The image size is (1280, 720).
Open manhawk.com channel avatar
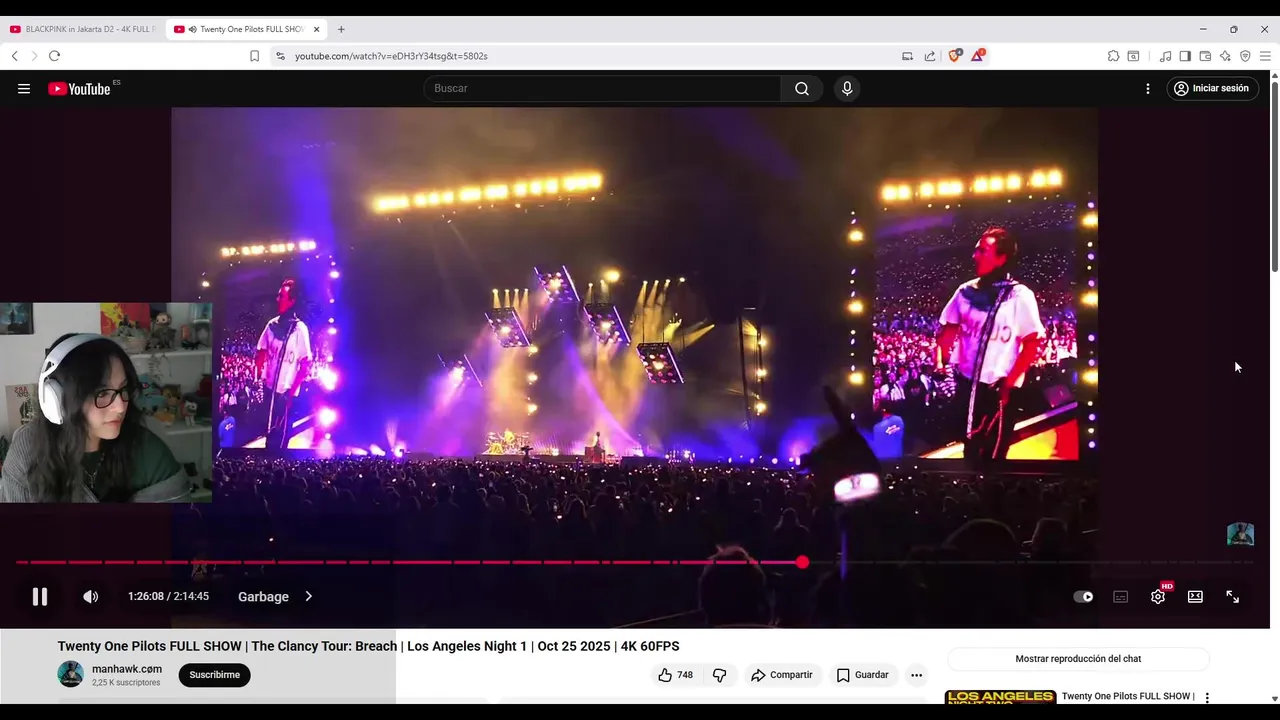pos(70,674)
